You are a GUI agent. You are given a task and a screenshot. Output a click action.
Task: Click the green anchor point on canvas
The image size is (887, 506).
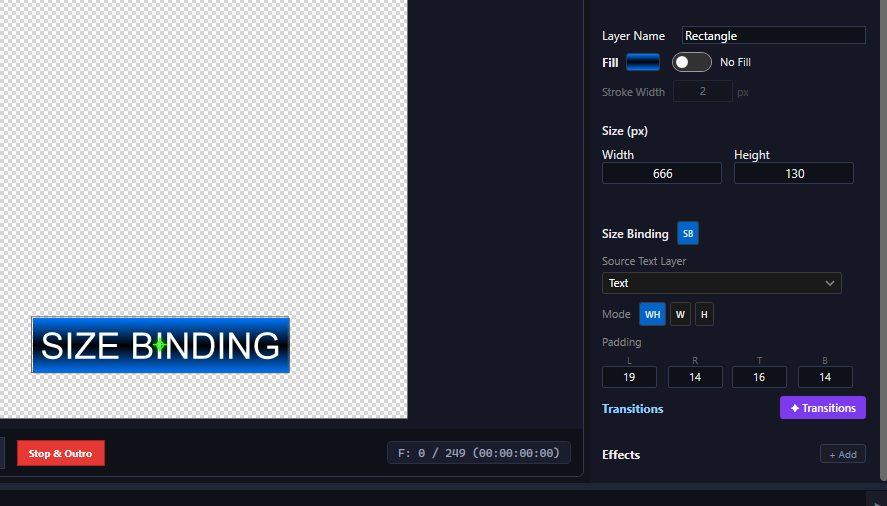tap(160, 345)
